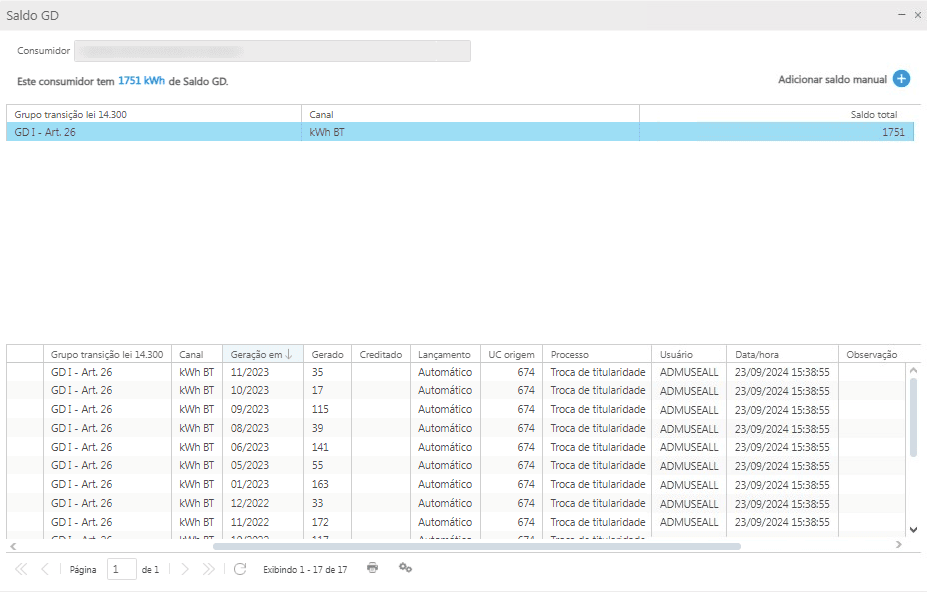The height and width of the screenshot is (592, 927).
Task: Go to next page arrow
Action: click(184, 569)
